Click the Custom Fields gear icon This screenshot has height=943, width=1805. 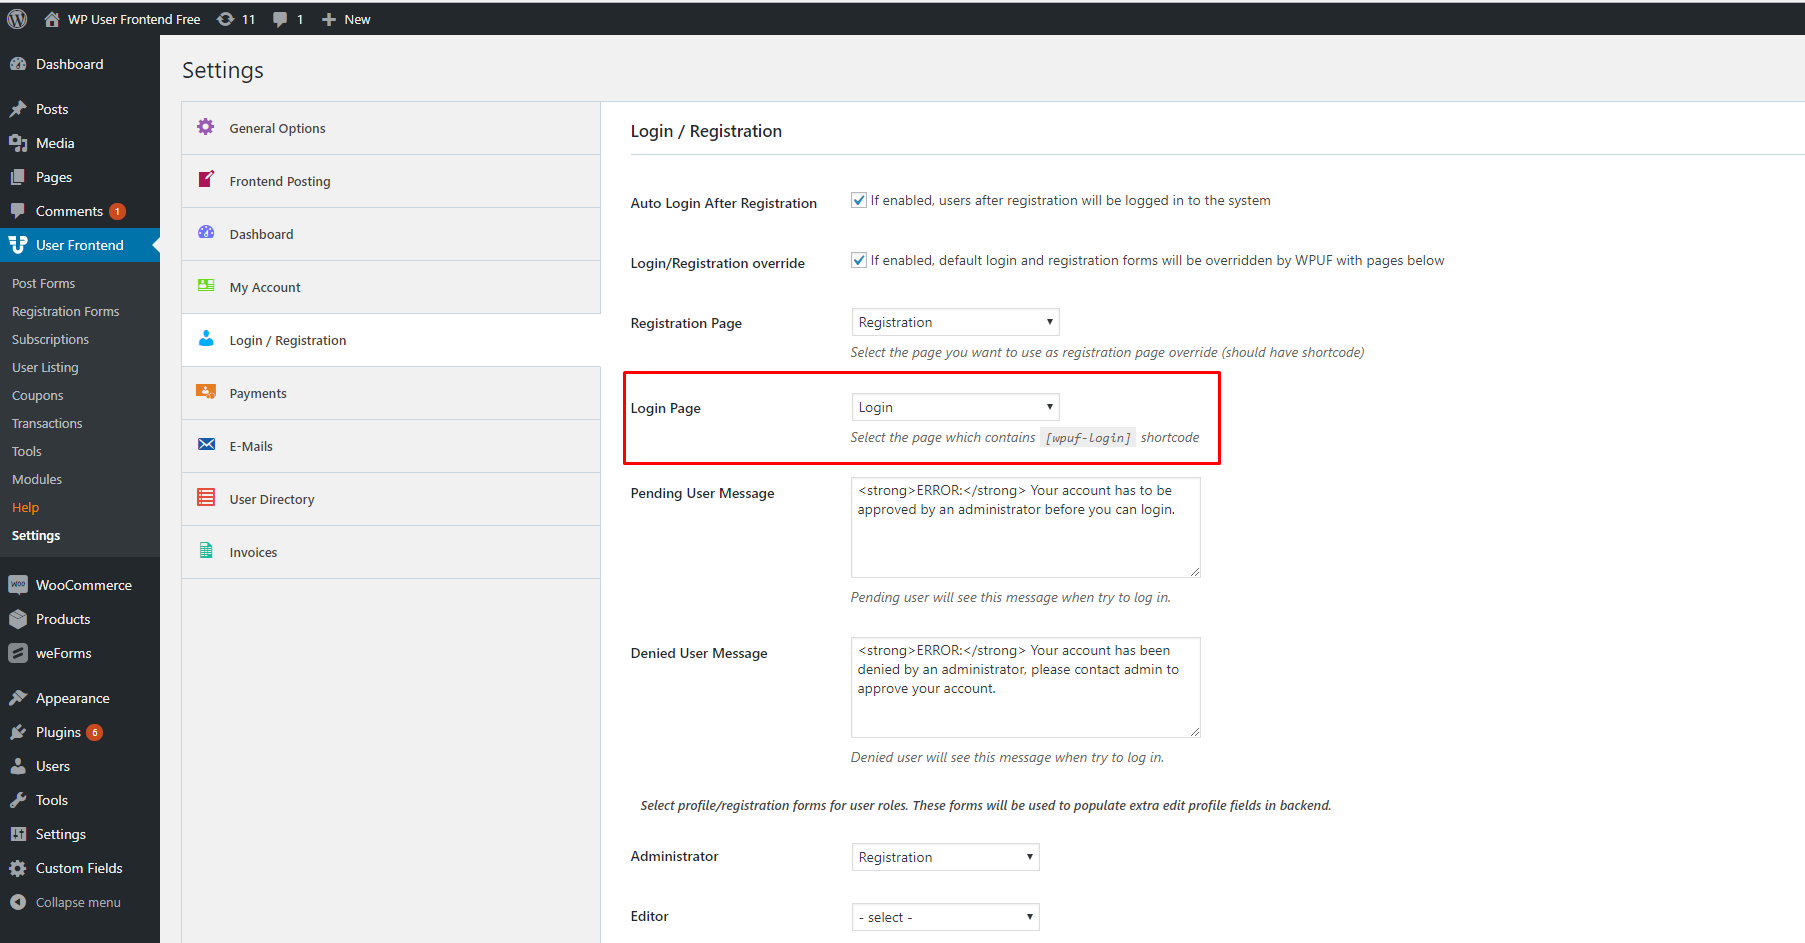tap(18, 868)
